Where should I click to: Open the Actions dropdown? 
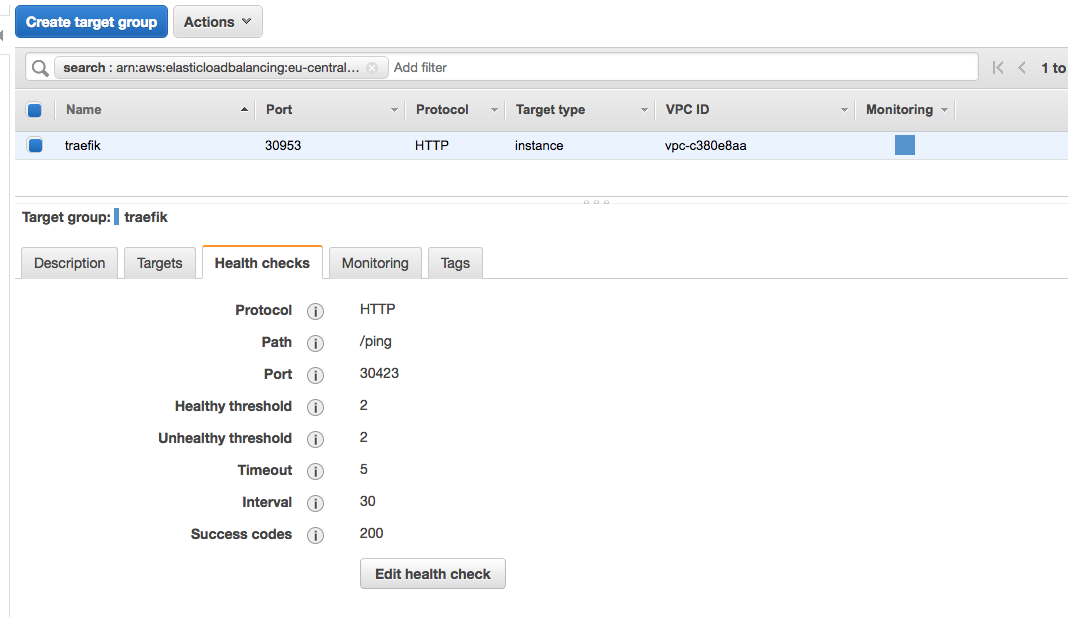(217, 21)
